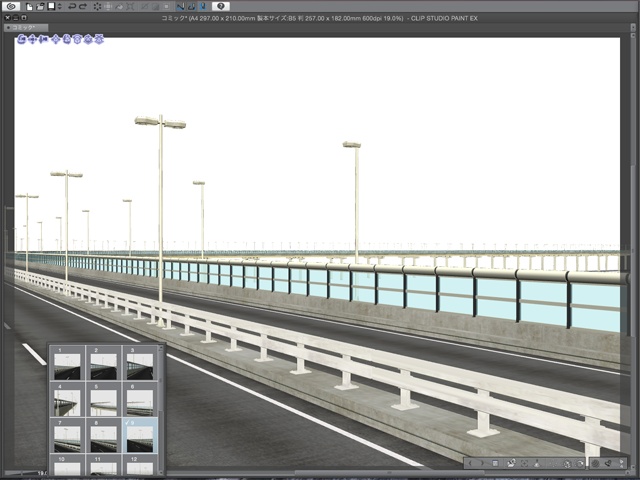Click first 3D camera rotate manipulator icon
The image size is (640, 480).
pyautogui.click(x=21, y=39)
